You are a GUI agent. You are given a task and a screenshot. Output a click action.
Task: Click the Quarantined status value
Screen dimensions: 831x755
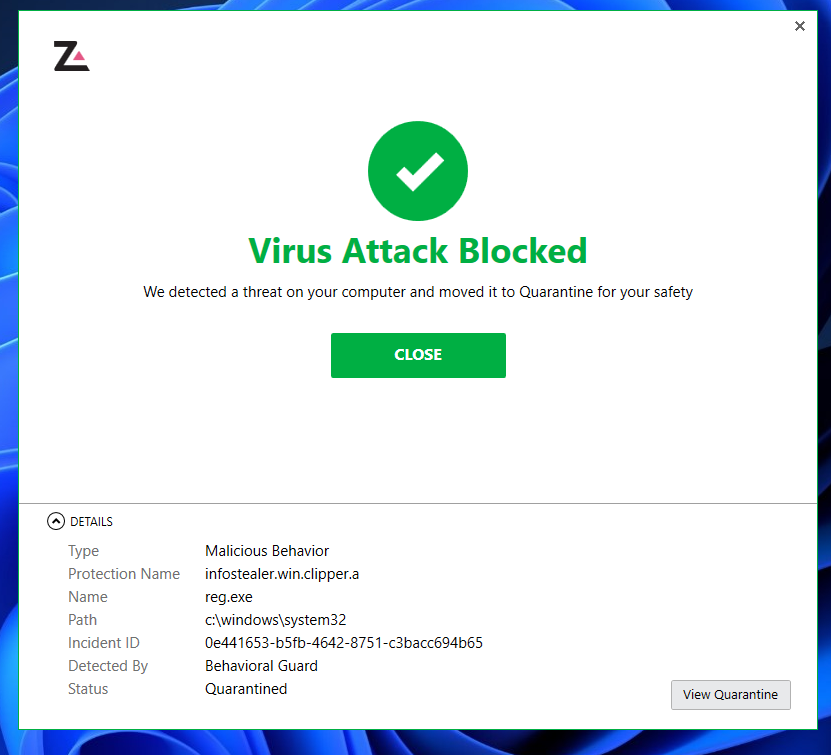click(246, 689)
